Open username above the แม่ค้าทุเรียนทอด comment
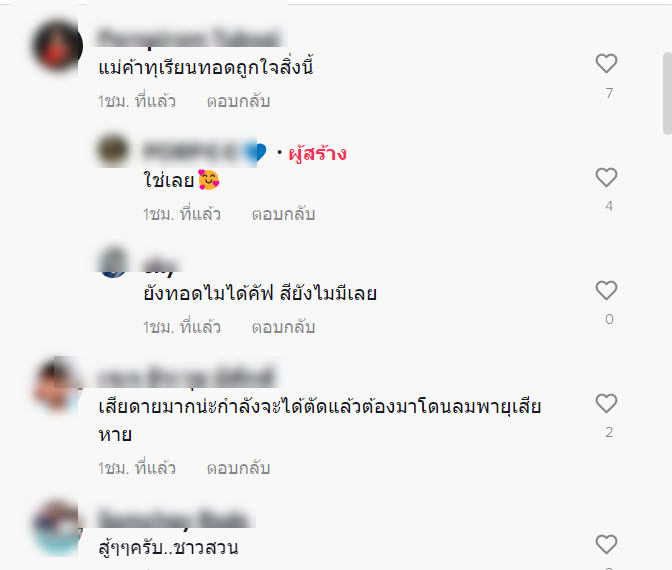This screenshot has width=672, height=570. (x=189, y=37)
